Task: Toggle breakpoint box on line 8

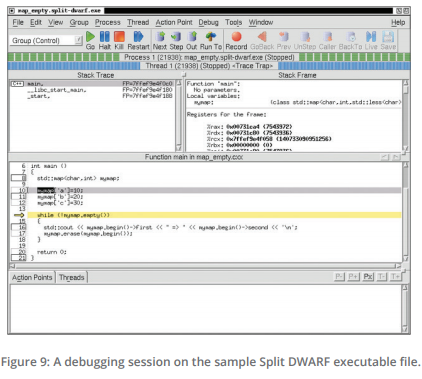Action: click(x=19, y=178)
